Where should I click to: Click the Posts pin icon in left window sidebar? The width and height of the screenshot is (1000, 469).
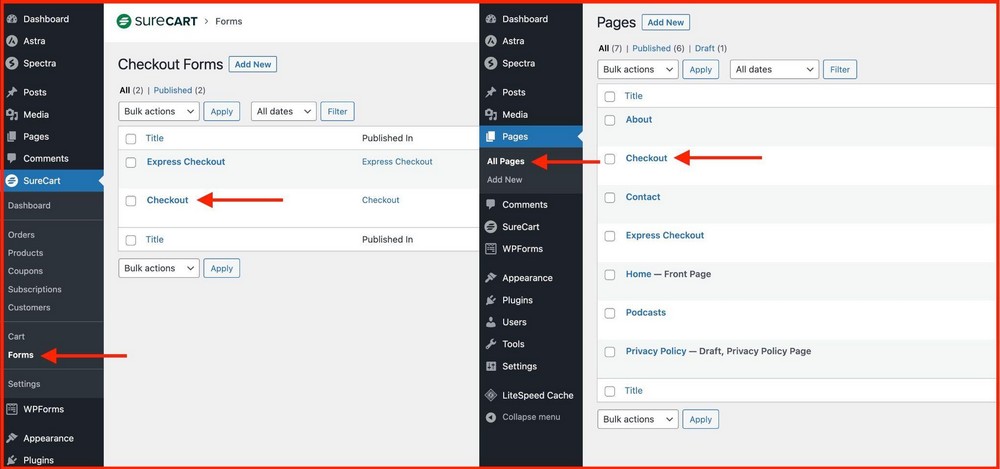pyautogui.click(x=11, y=92)
